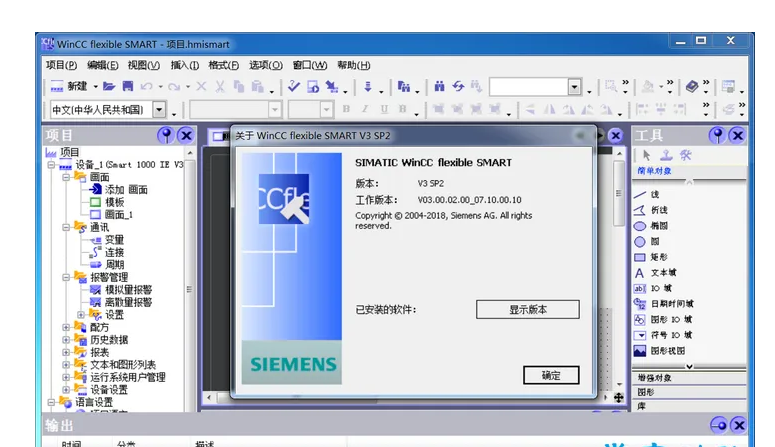This screenshot has height=447, width=775.
Task: Select 变量 in project tree
Action: click(107, 240)
